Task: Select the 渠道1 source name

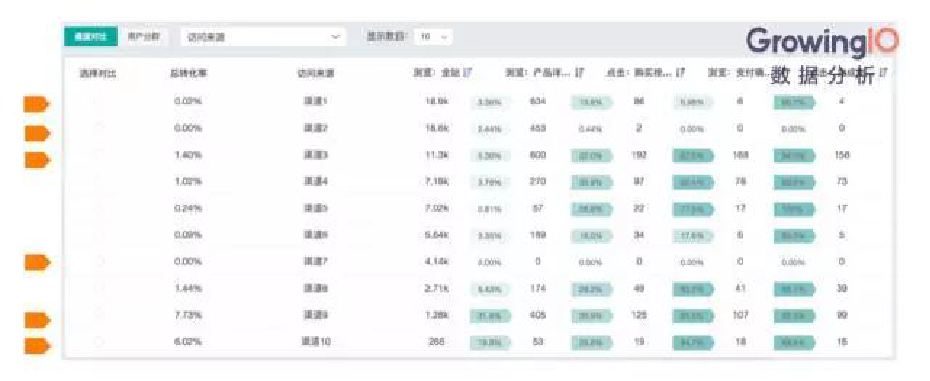Action: [x=316, y=101]
